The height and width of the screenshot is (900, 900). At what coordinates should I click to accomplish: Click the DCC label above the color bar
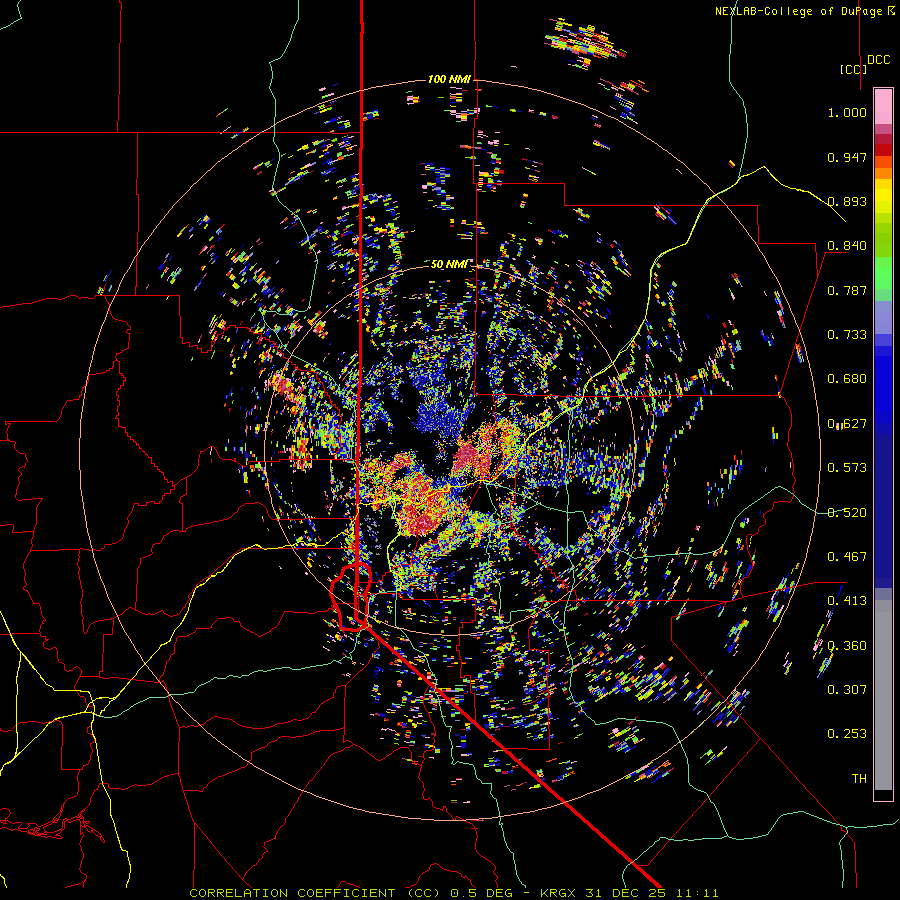click(878, 60)
